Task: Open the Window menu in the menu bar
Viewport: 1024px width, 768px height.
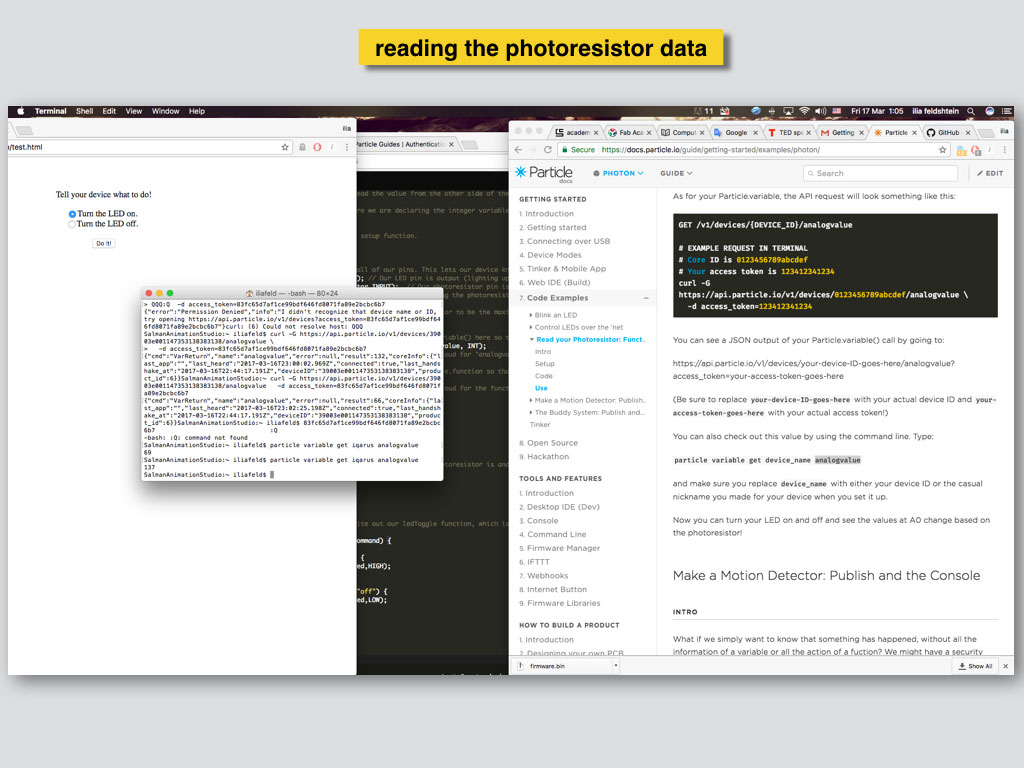Action: [165, 111]
